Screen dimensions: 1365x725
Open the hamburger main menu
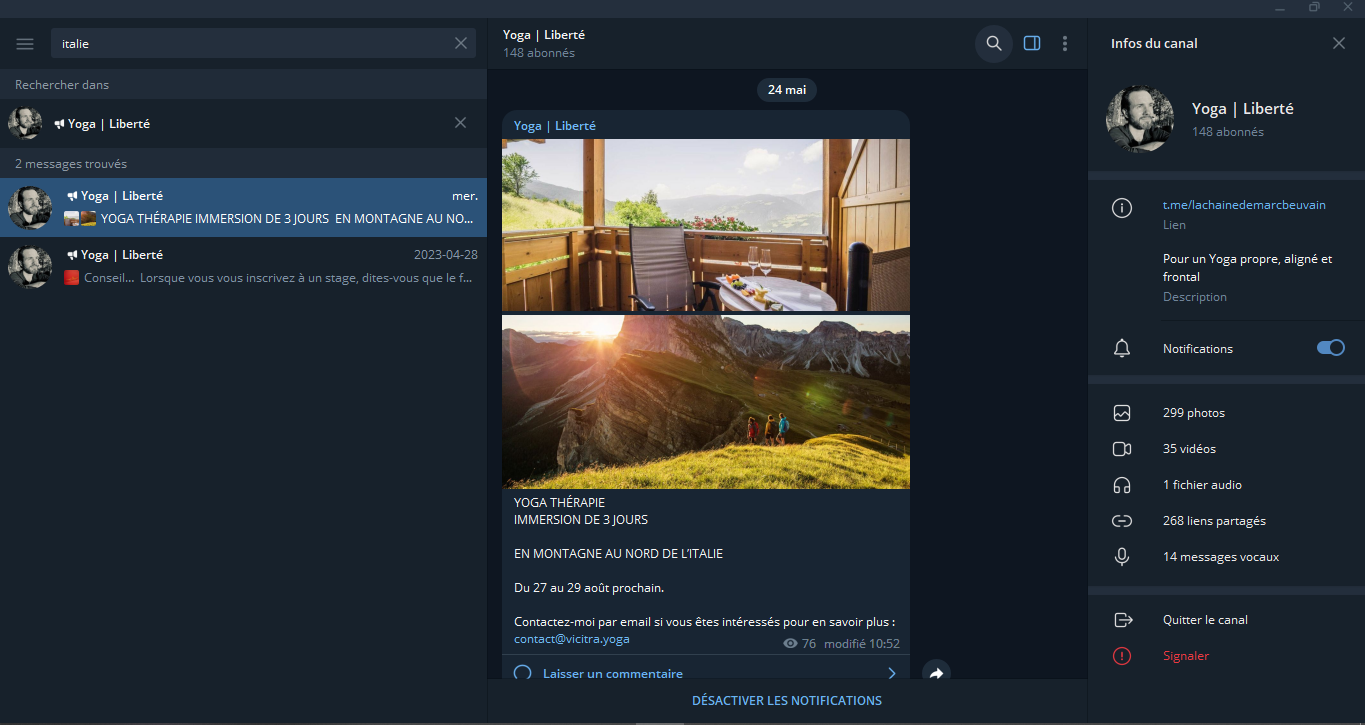[x=25, y=44]
